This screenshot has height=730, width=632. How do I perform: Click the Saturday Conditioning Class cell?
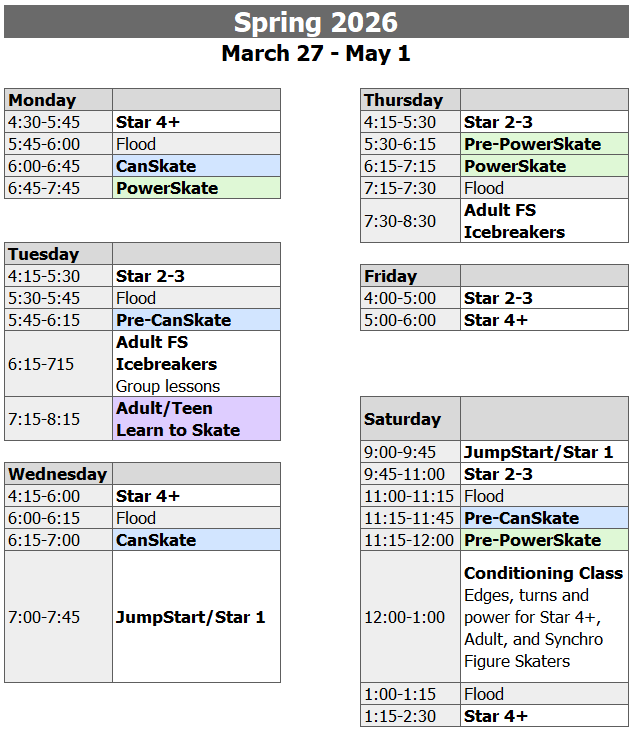(x=544, y=617)
